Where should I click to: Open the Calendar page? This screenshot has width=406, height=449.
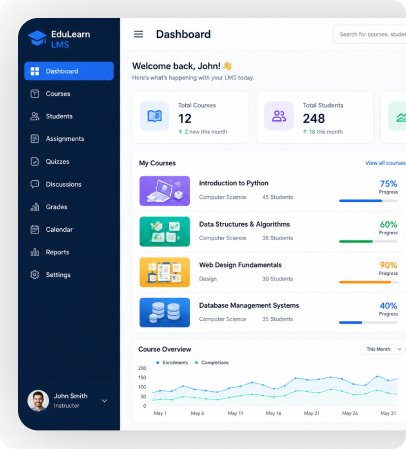[59, 229]
